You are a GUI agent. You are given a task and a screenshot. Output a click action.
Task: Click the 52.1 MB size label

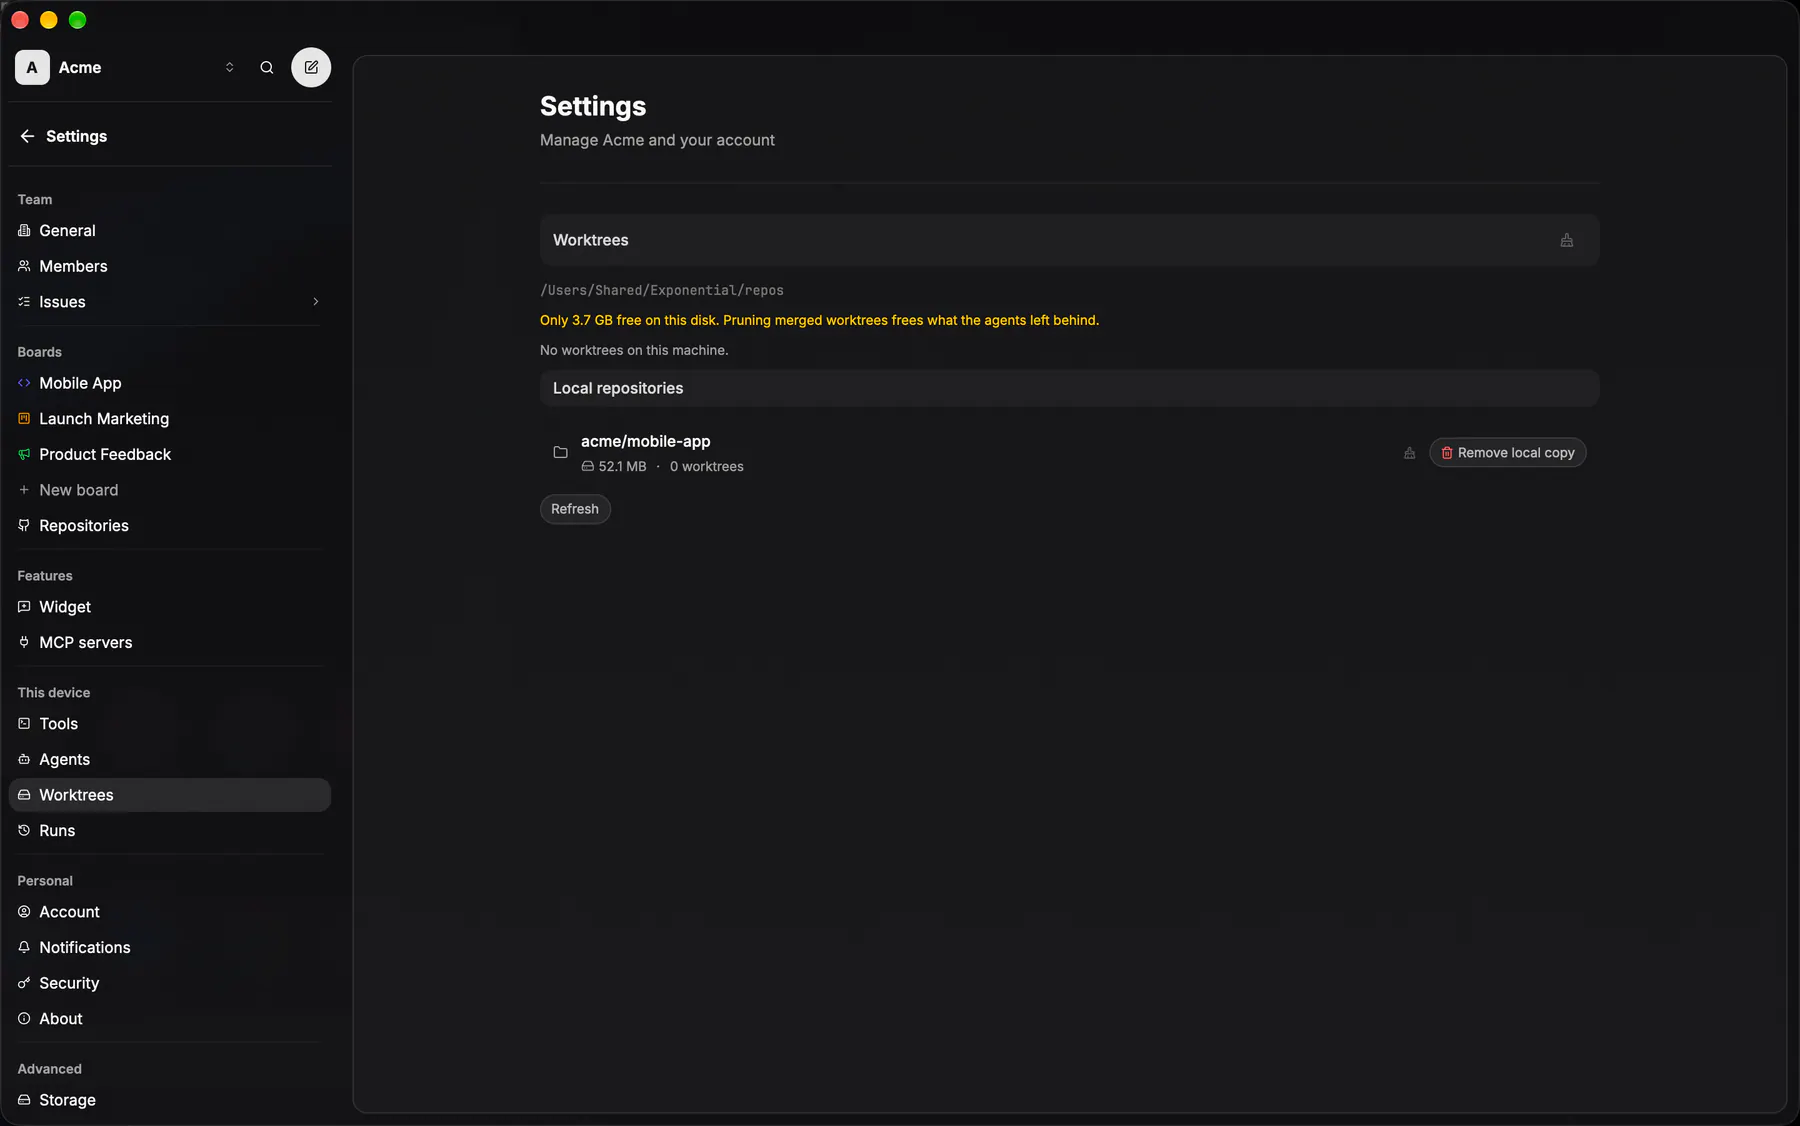[x=622, y=467]
